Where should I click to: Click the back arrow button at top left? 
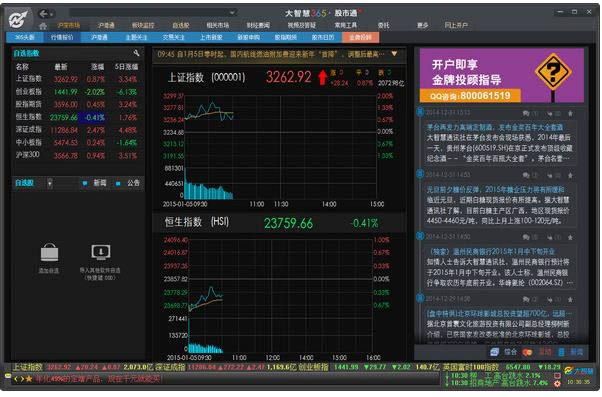tap(43, 14)
